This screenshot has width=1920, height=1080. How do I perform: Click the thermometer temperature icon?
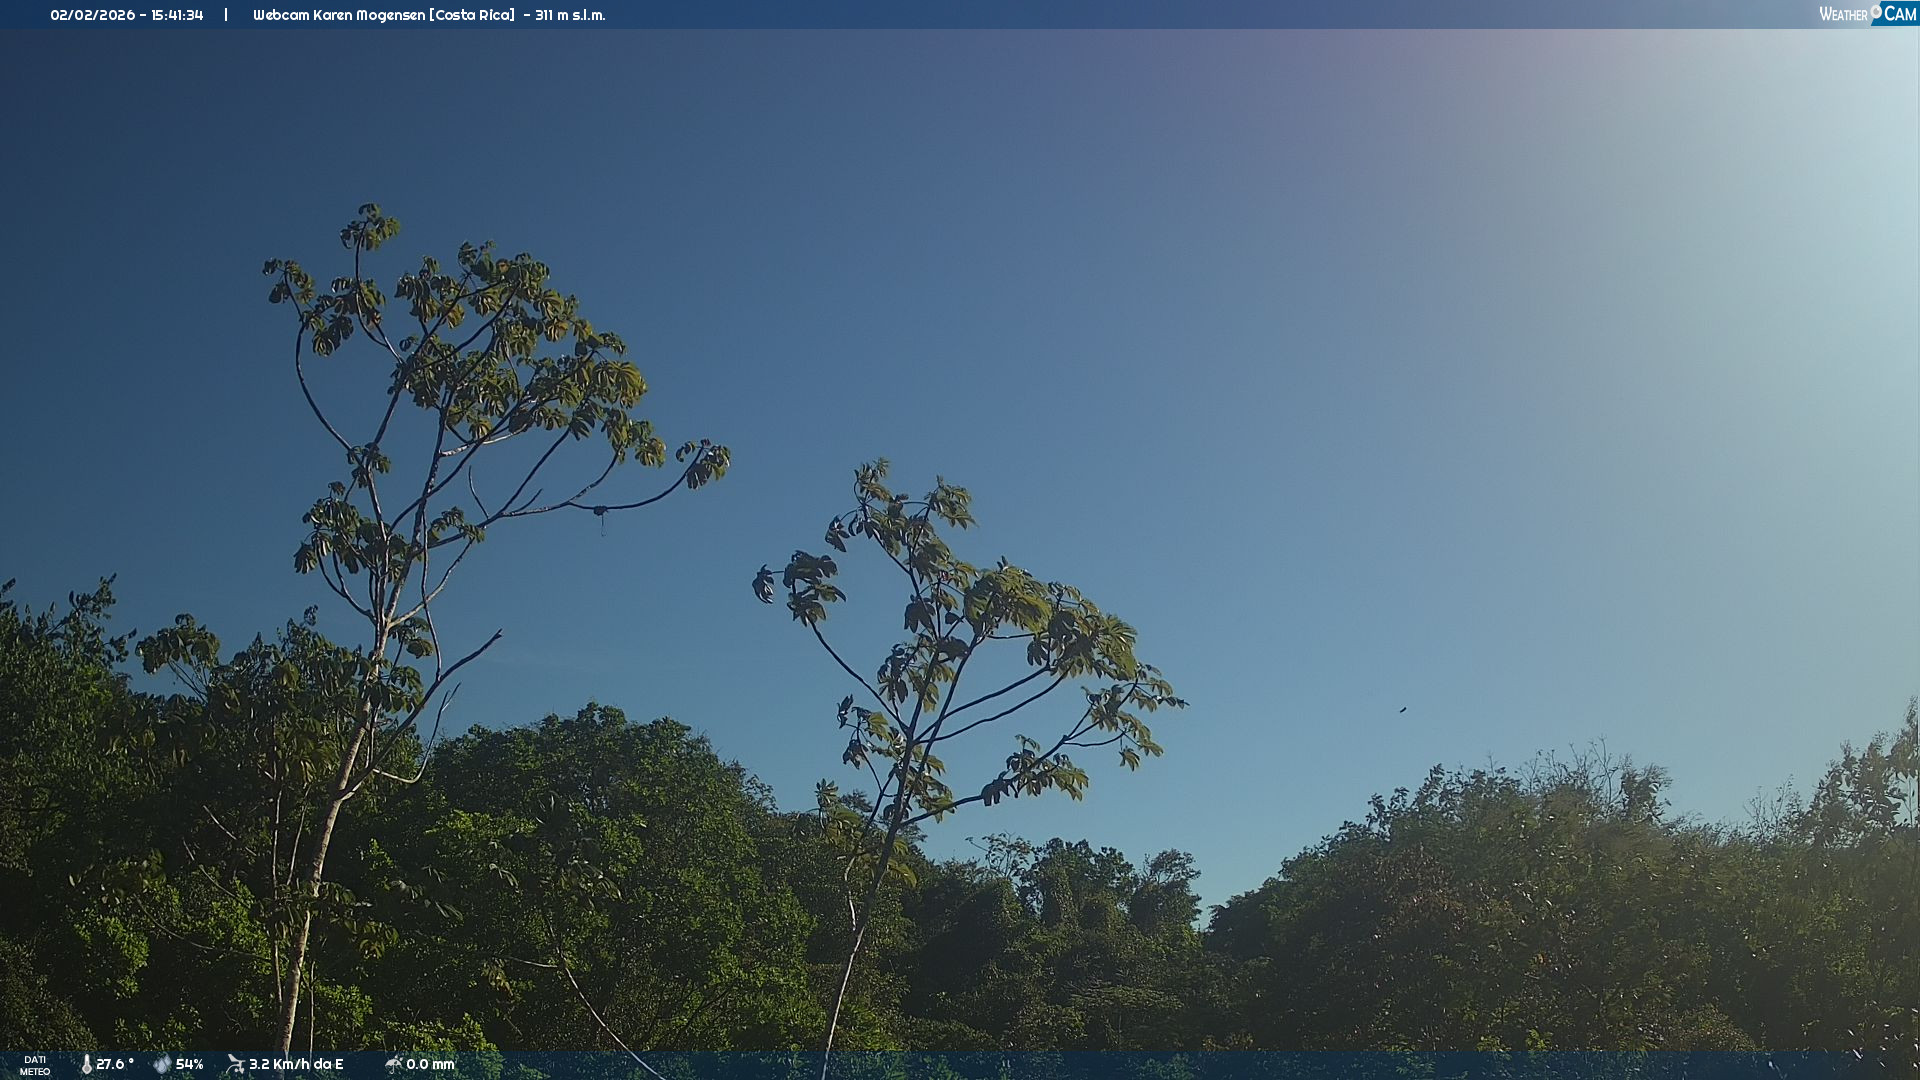[x=86, y=1064]
